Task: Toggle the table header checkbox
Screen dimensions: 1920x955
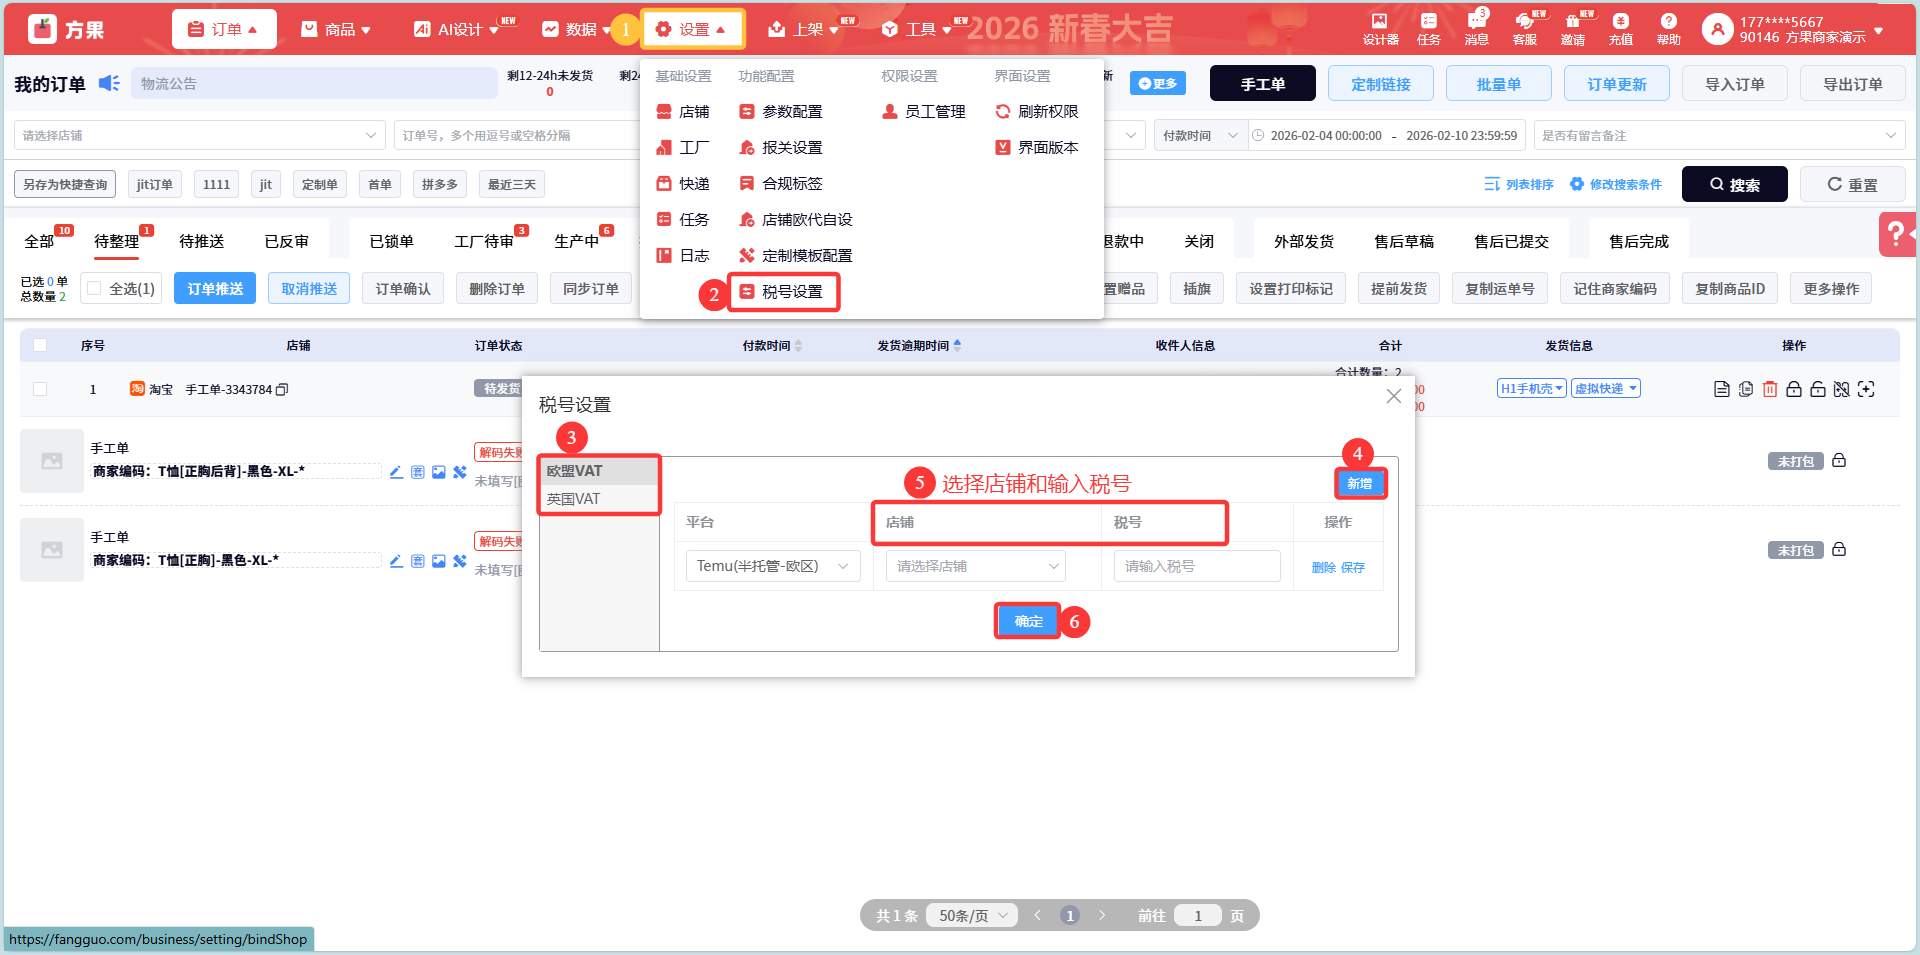Action: click(40, 345)
